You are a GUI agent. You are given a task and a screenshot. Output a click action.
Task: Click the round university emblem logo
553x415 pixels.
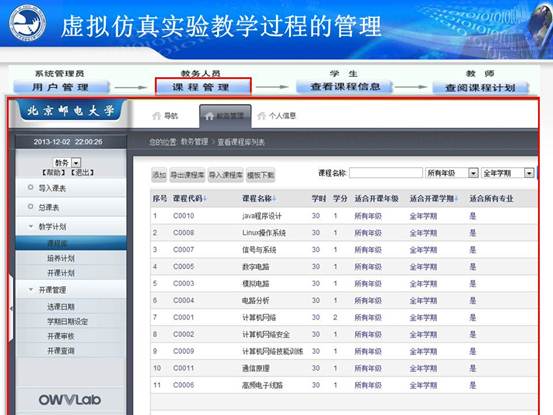[28, 22]
